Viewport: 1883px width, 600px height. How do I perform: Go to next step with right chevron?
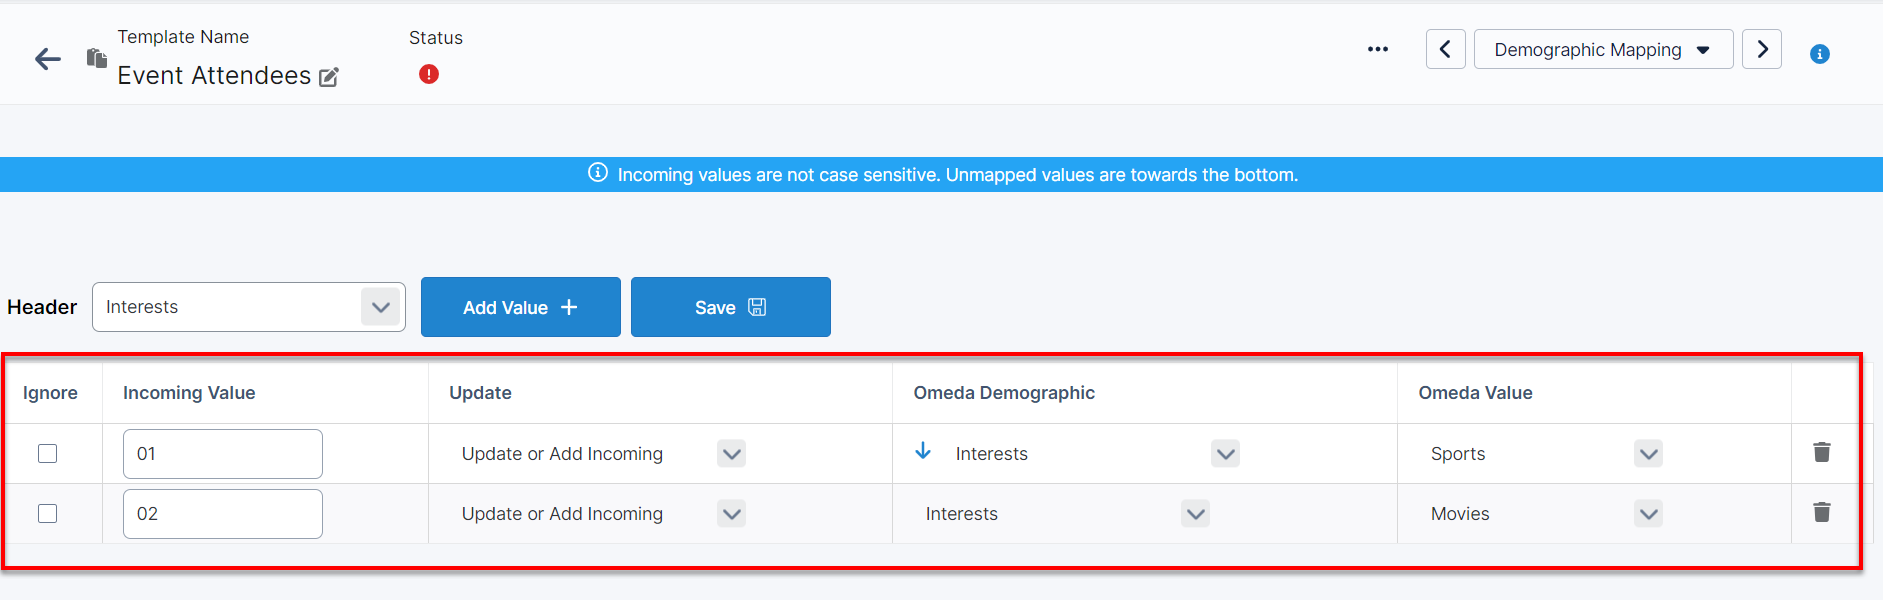(x=1762, y=49)
